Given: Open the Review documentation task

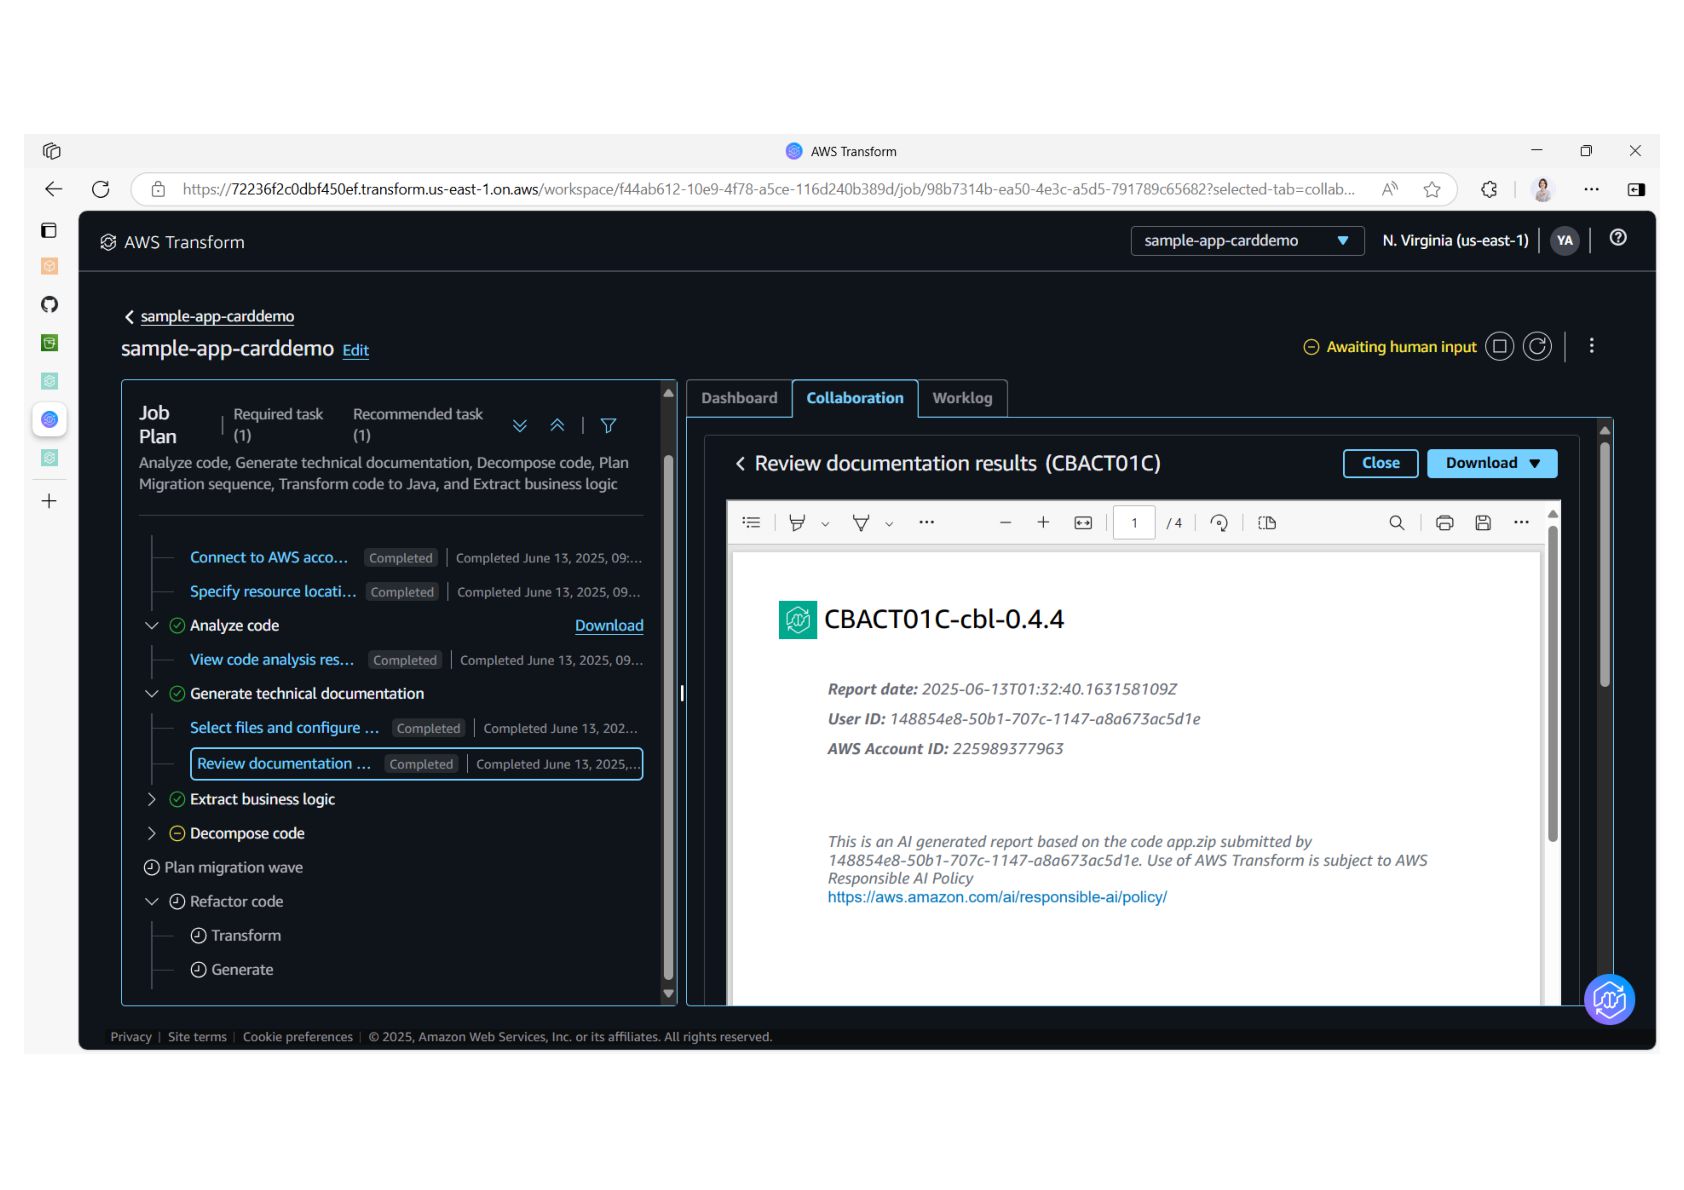Looking at the screenshot, I should (284, 764).
